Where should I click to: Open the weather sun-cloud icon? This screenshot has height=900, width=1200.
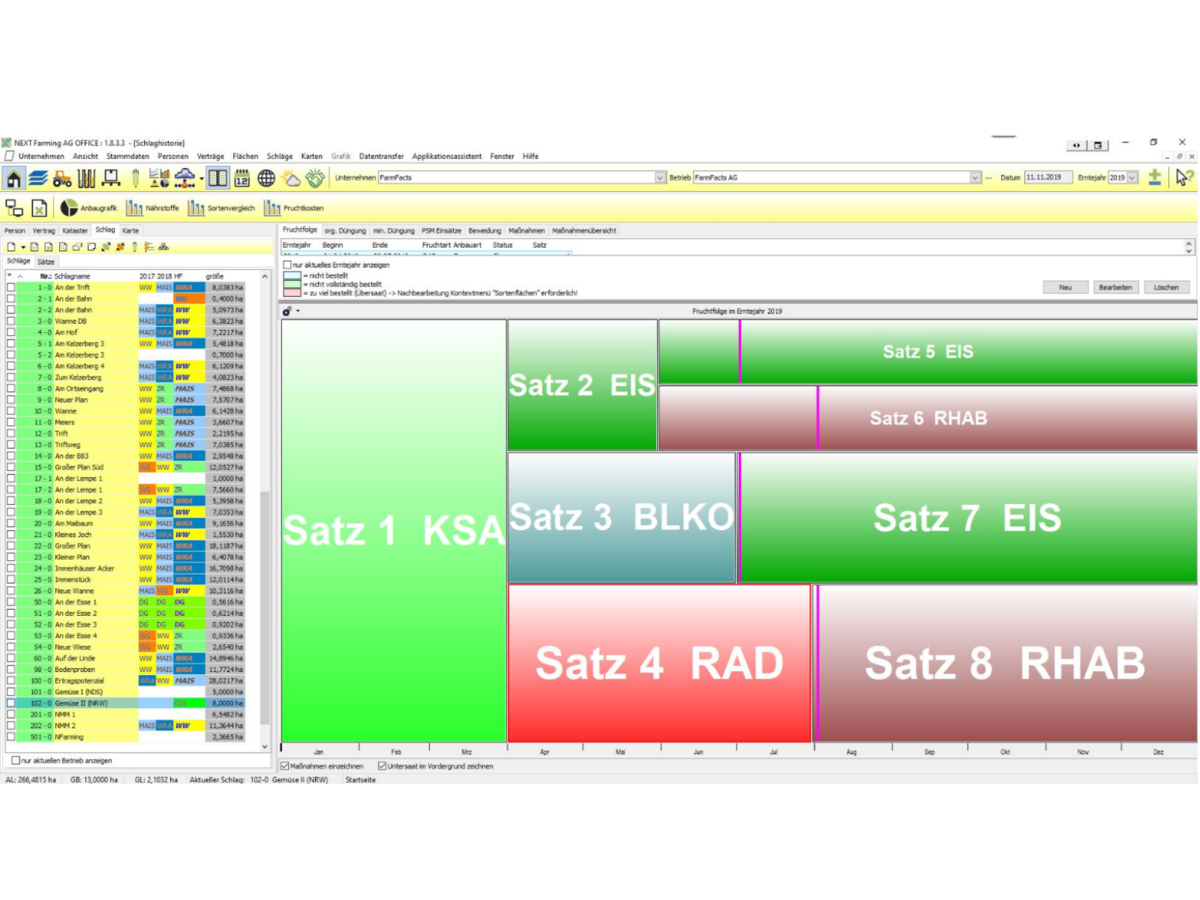[291, 179]
